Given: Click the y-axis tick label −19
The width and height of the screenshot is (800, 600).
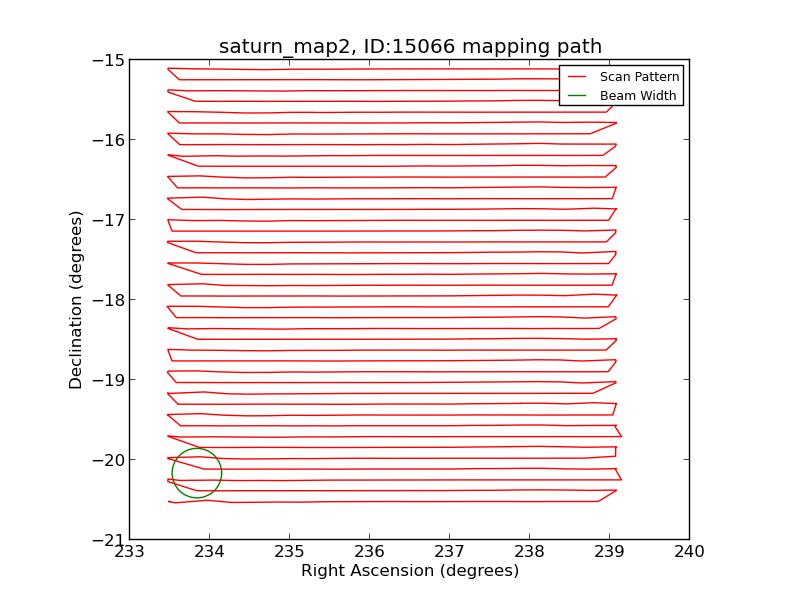Looking at the screenshot, I should (108, 380).
